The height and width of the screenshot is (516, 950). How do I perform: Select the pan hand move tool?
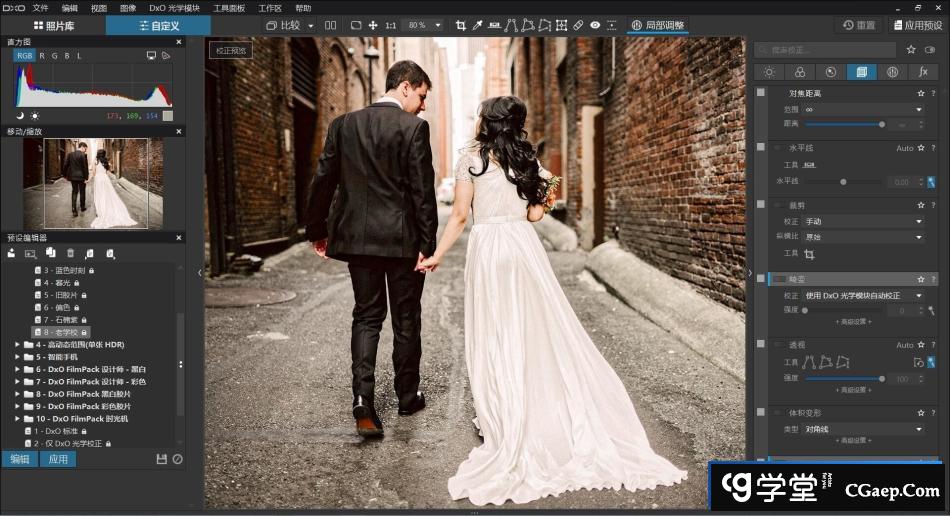pos(373,25)
